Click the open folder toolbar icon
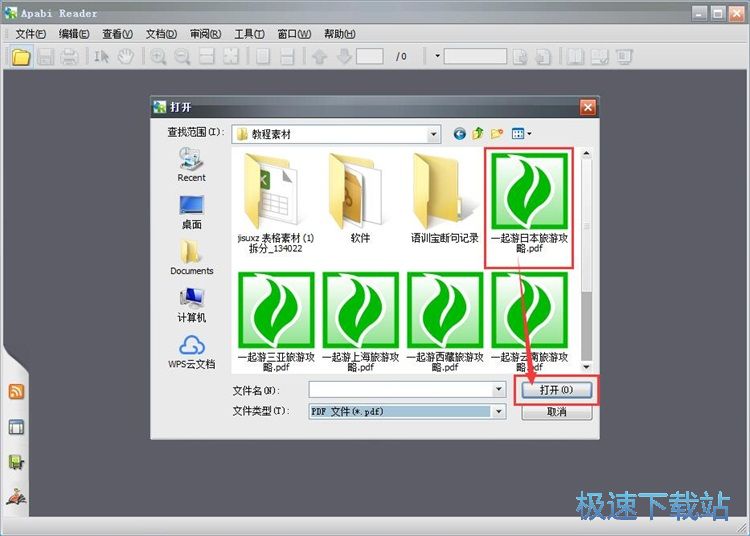This screenshot has width=750, height=536. 21,56
